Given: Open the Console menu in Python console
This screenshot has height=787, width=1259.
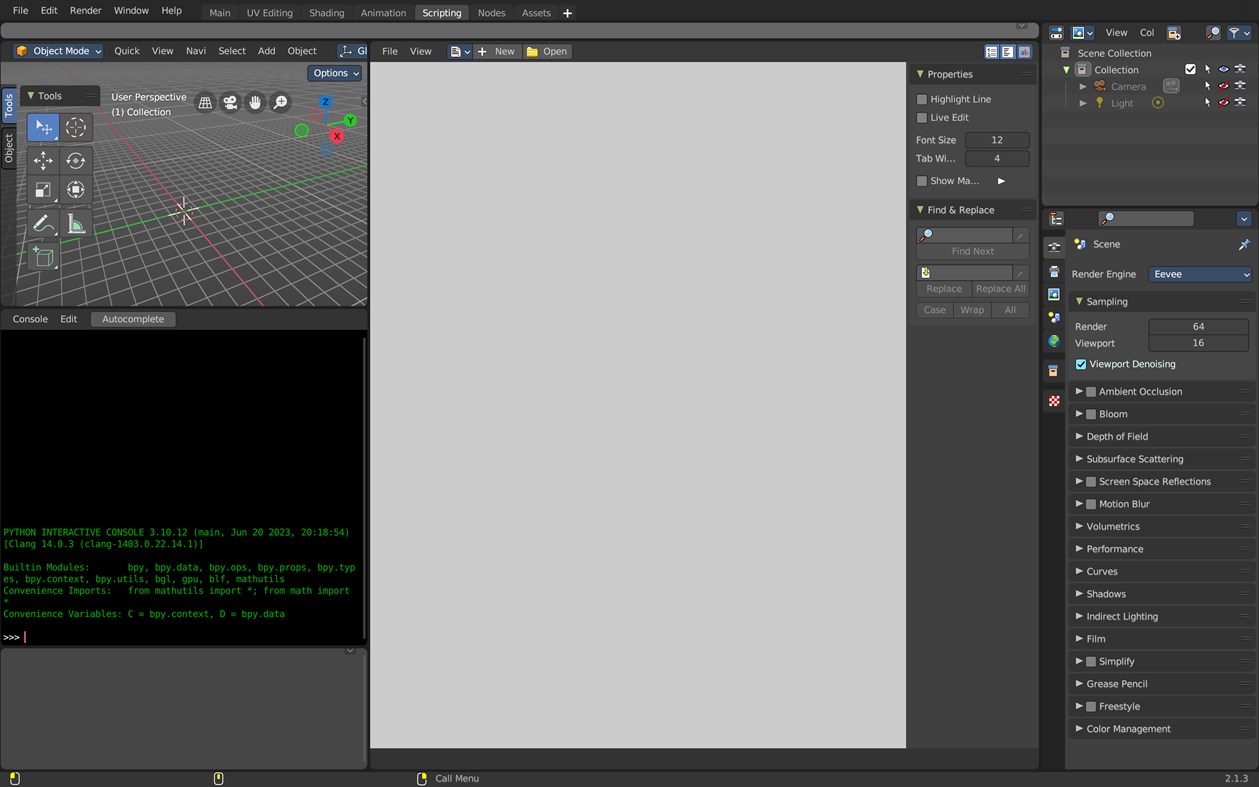Looking at the screenshot, I should point(30,319).
